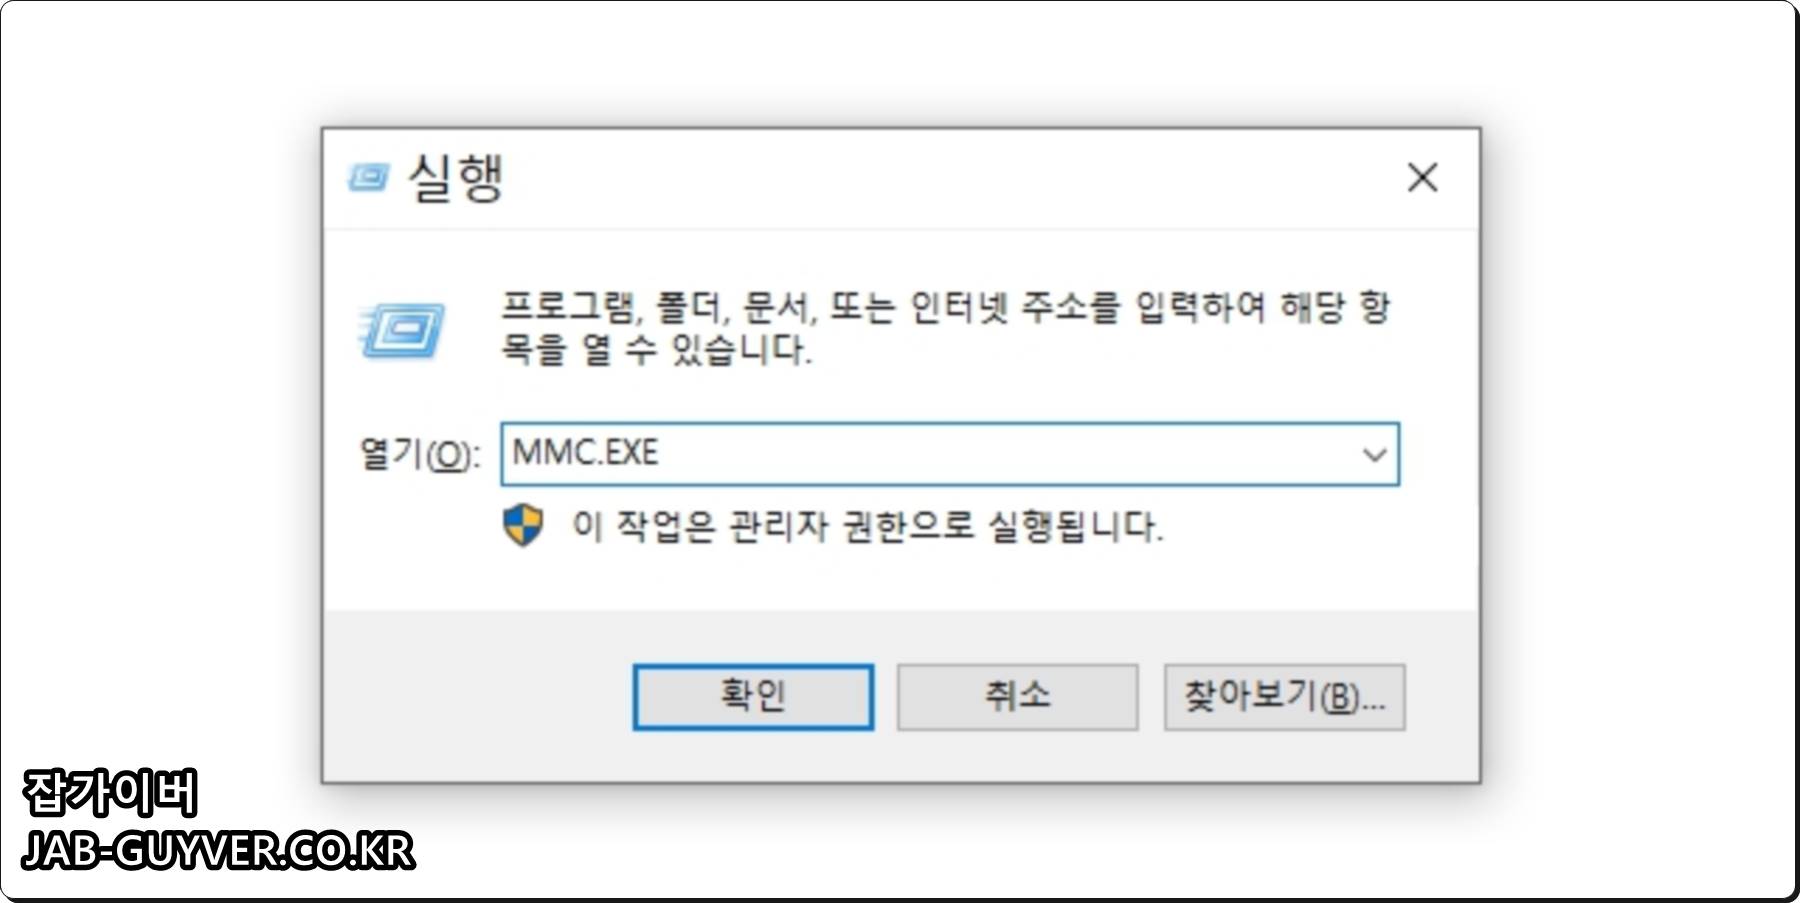
Task: Click the 열기(O): label
Action: [419, 454]
